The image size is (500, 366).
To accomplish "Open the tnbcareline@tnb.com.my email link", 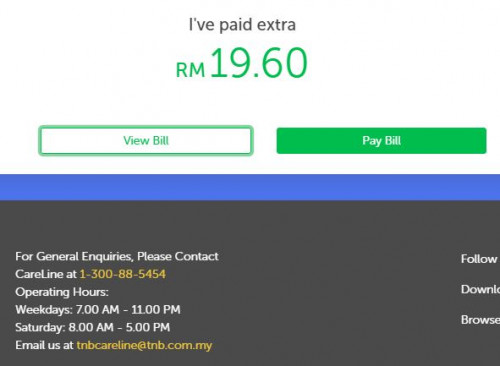I will pos(144,345).
